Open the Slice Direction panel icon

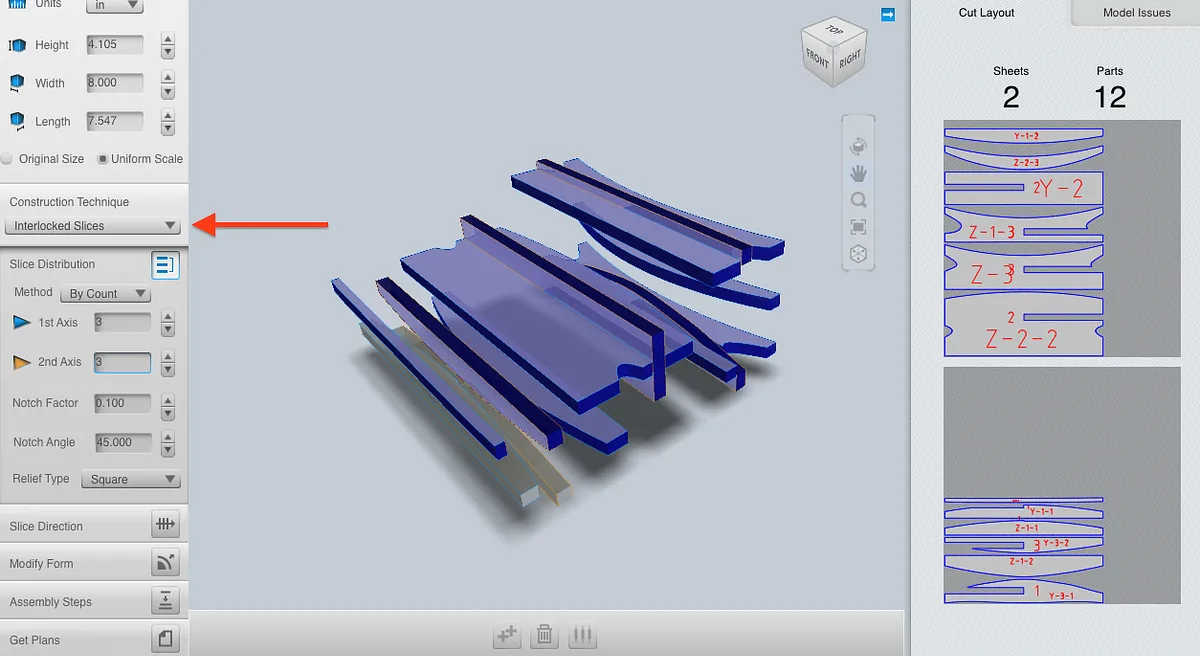165,525
